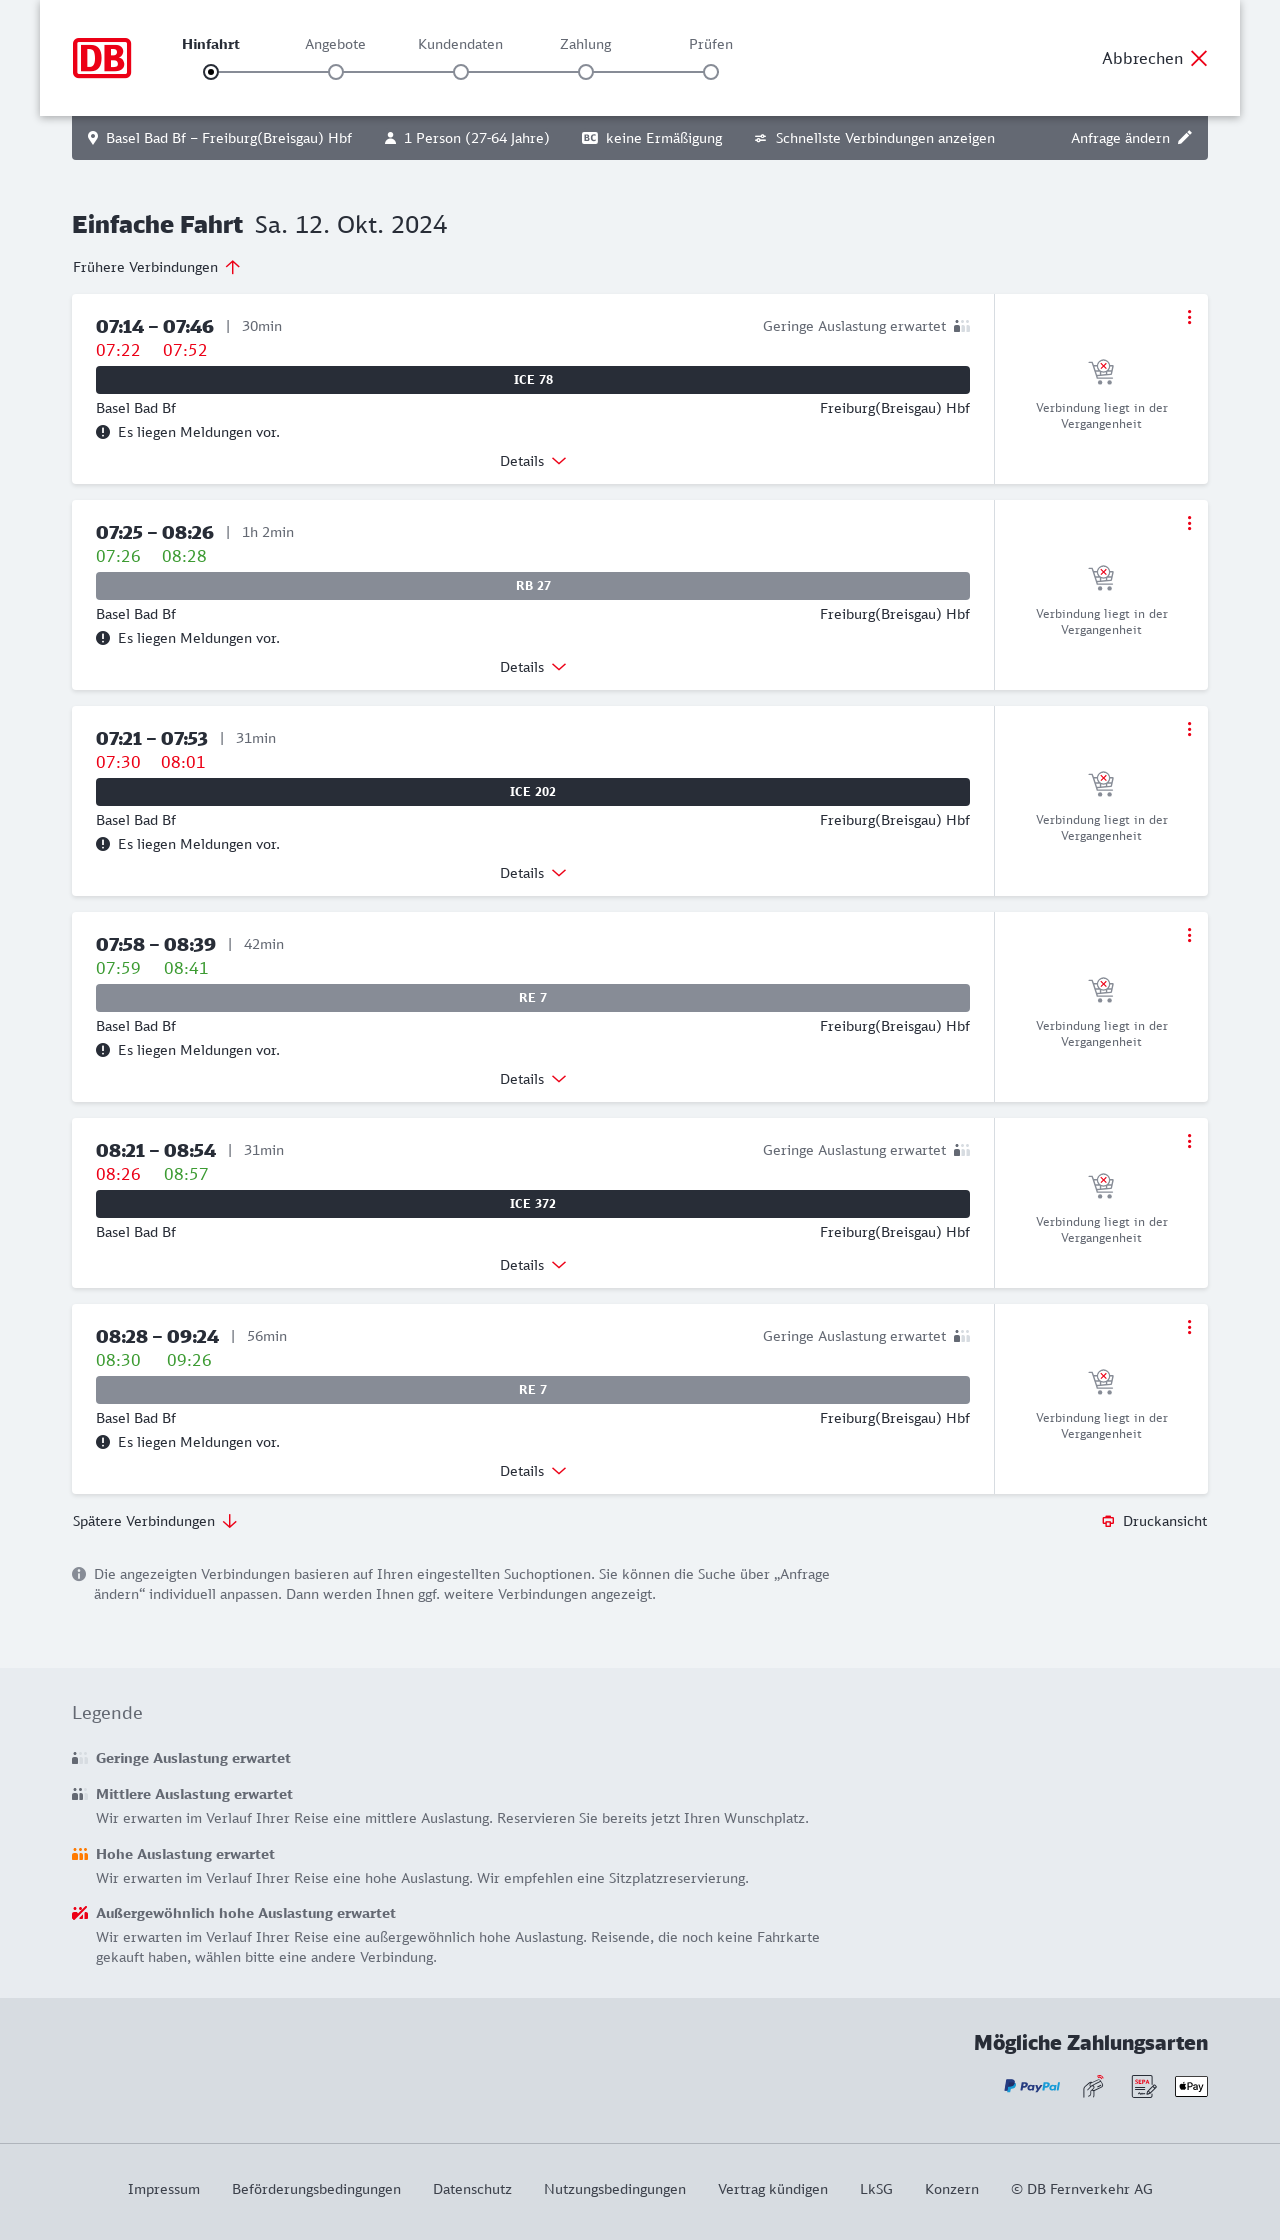1280x2240 pixels.
Task: Expand Details of the ICE 372 connection
Action: [x=533, y=1265]
